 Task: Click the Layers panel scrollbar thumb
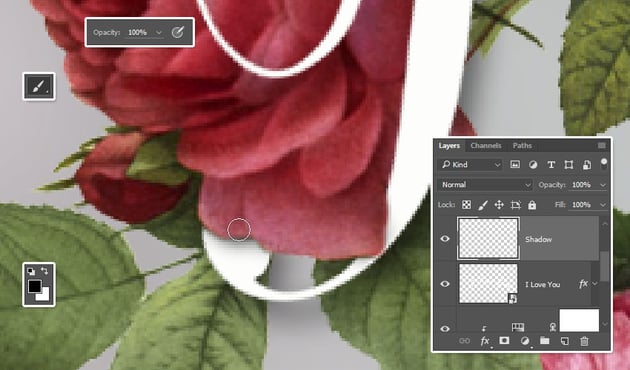604,266
